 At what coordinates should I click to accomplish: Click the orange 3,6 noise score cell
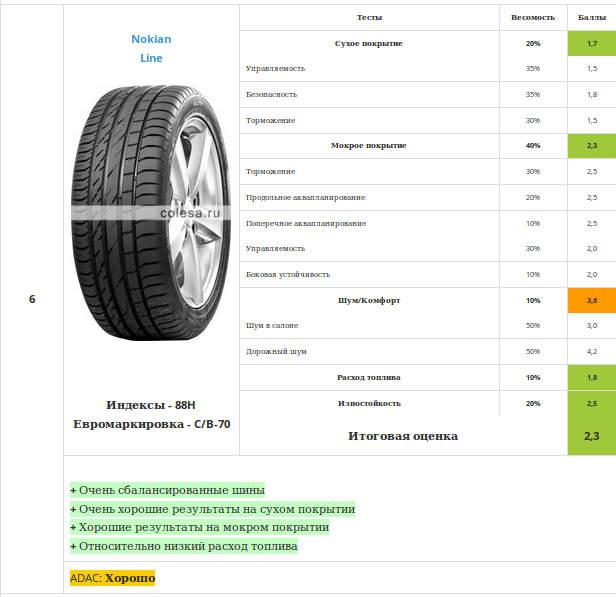tap(592, 300)
